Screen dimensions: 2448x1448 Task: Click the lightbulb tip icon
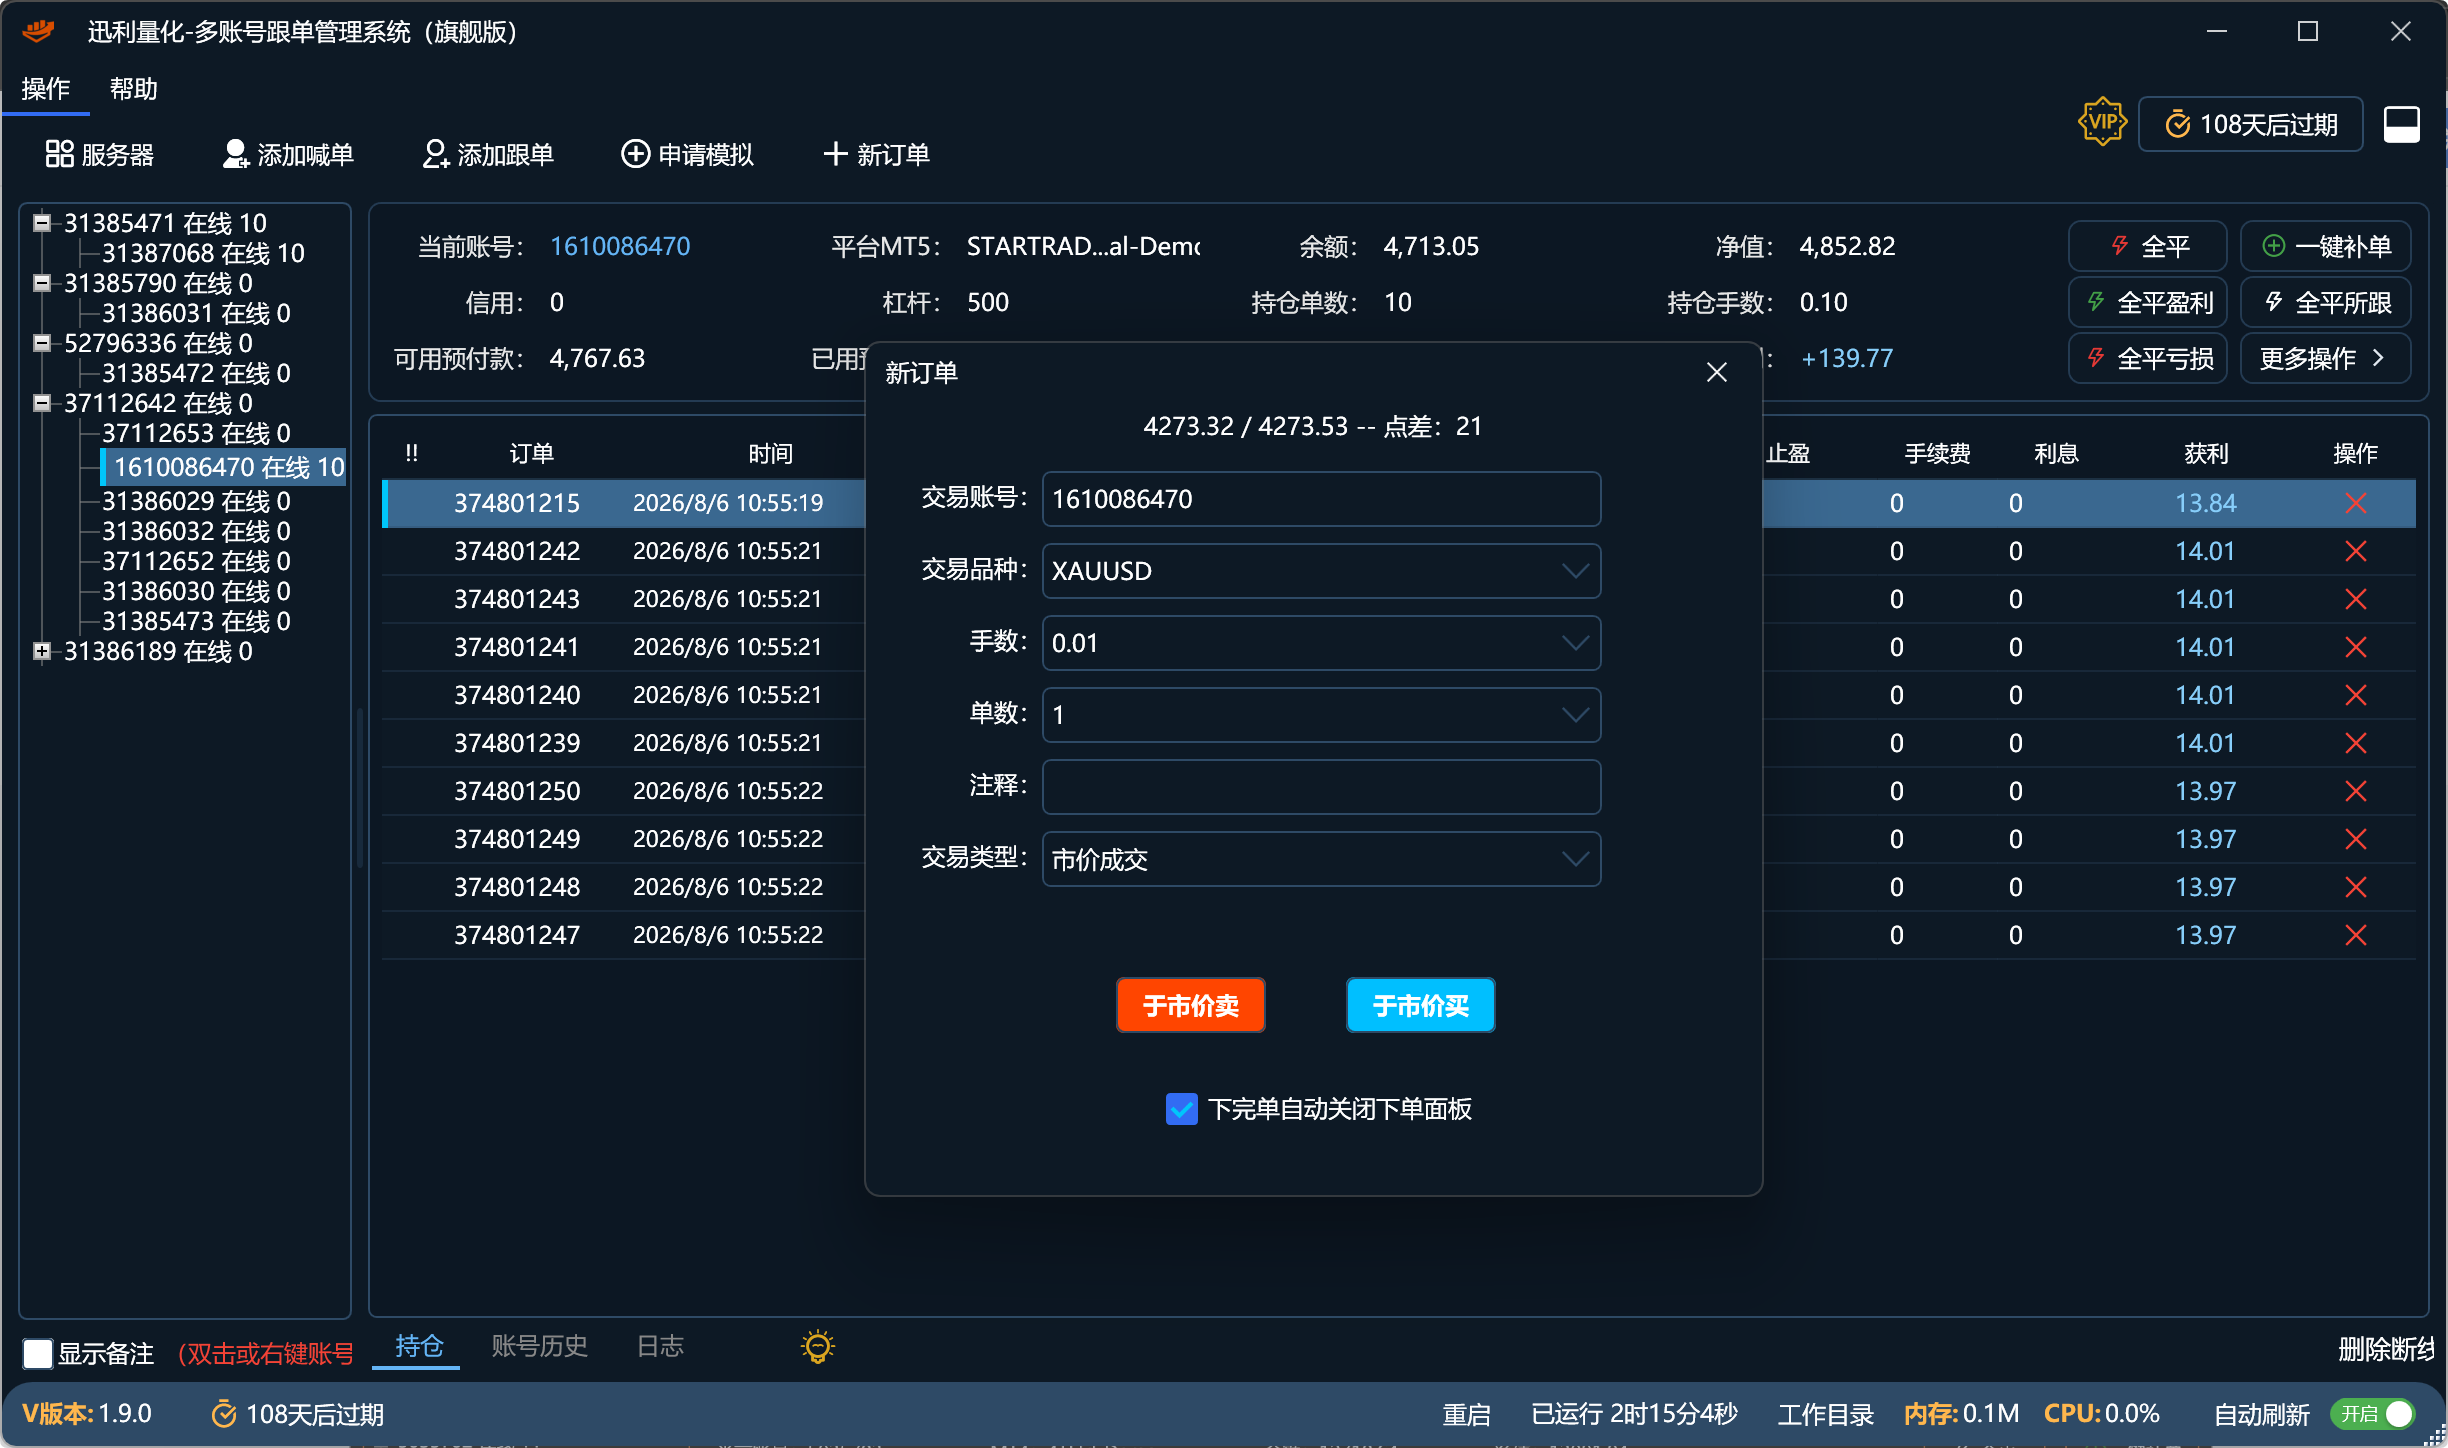pos(817,1347)
